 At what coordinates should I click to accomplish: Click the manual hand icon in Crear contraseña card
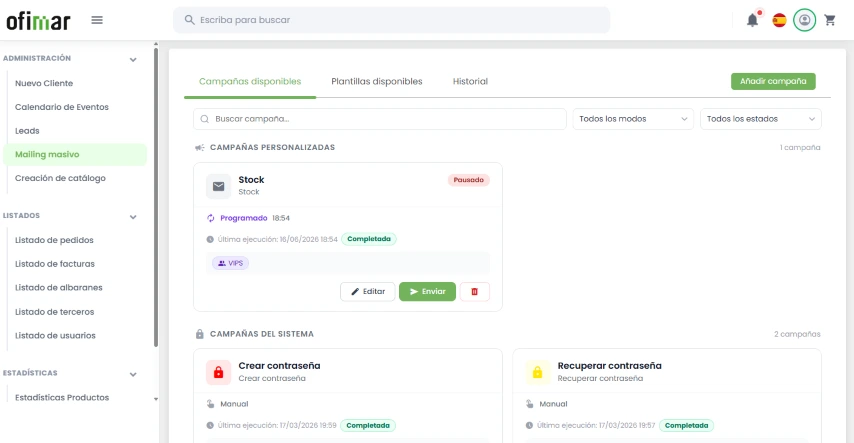(211, 404)
